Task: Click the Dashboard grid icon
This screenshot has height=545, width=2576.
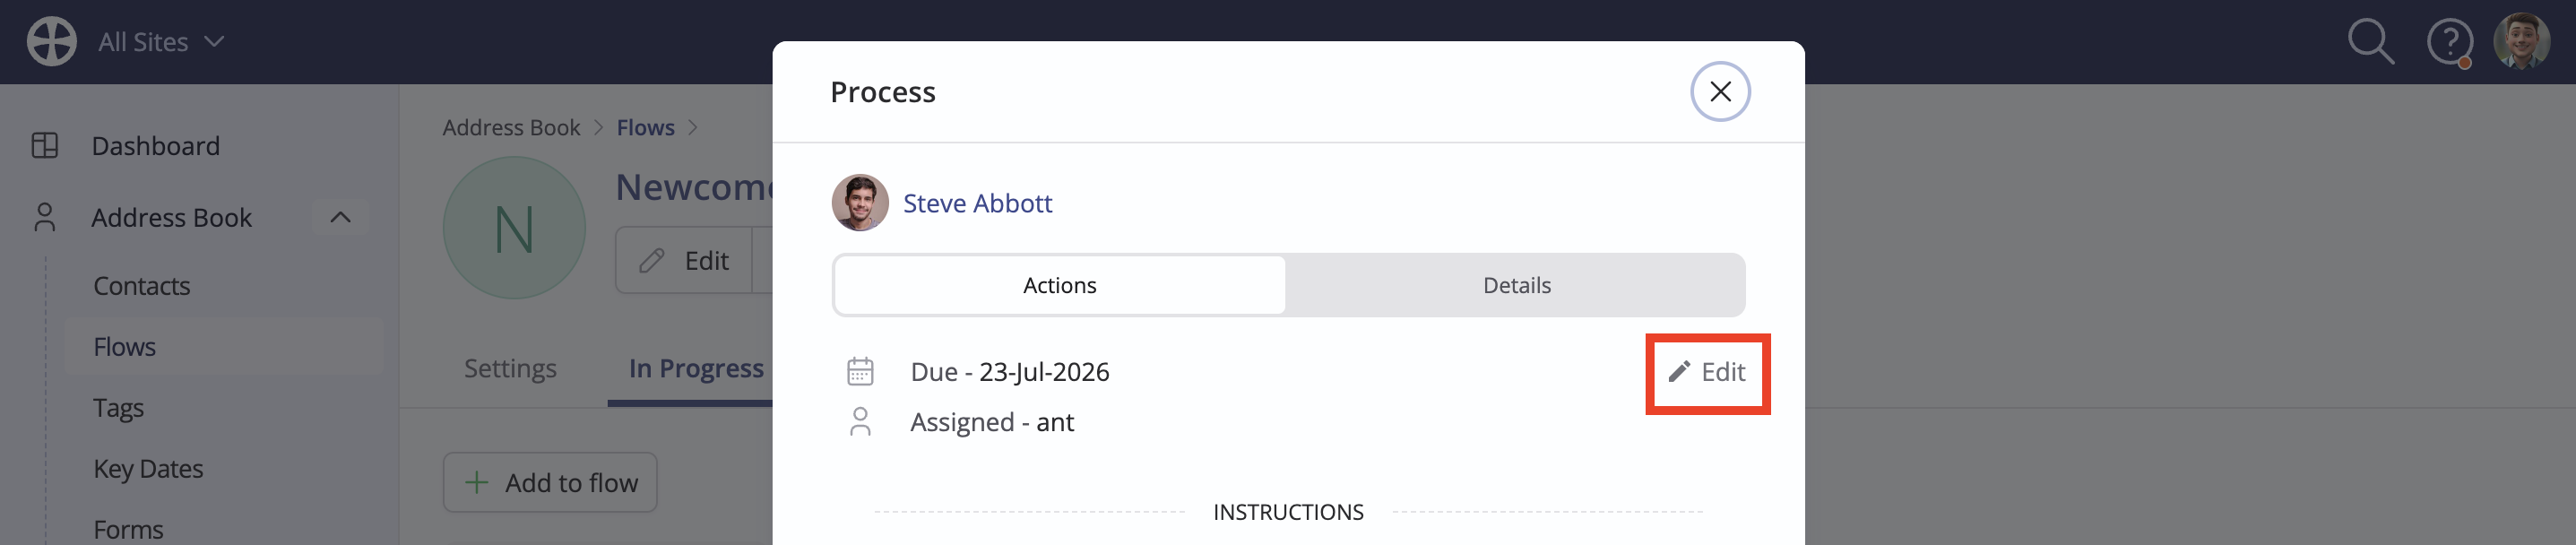Action: coord(45,146)
